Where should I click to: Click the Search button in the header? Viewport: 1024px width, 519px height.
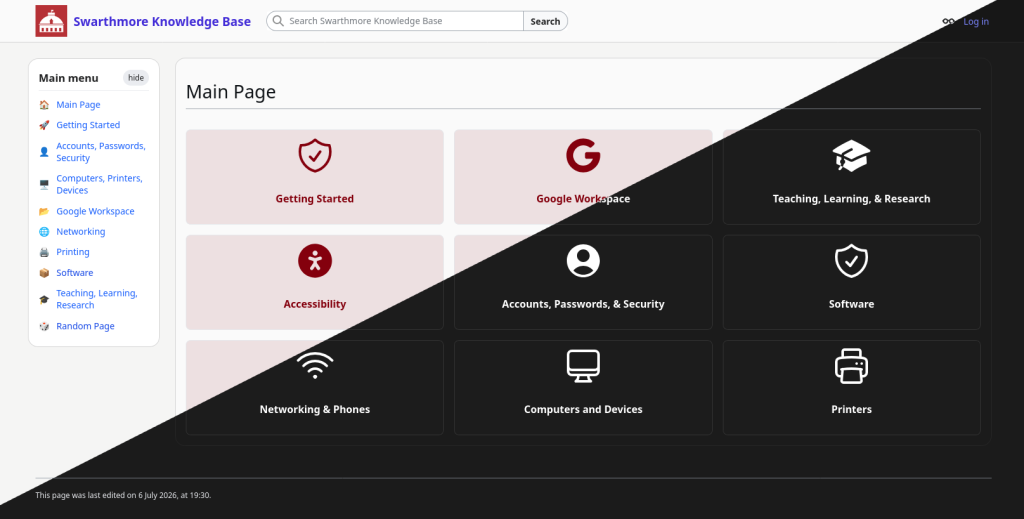pyautogui.click(x=545, y=21)
